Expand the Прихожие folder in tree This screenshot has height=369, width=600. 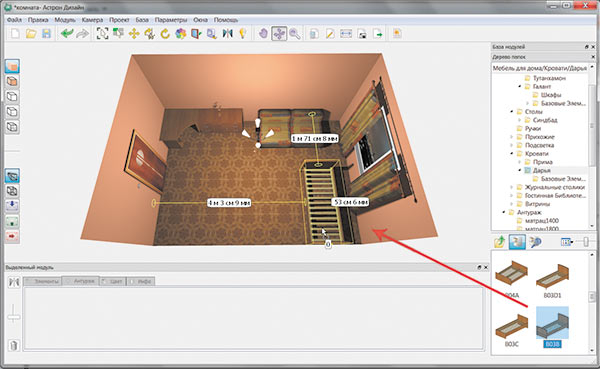(512, 137)
